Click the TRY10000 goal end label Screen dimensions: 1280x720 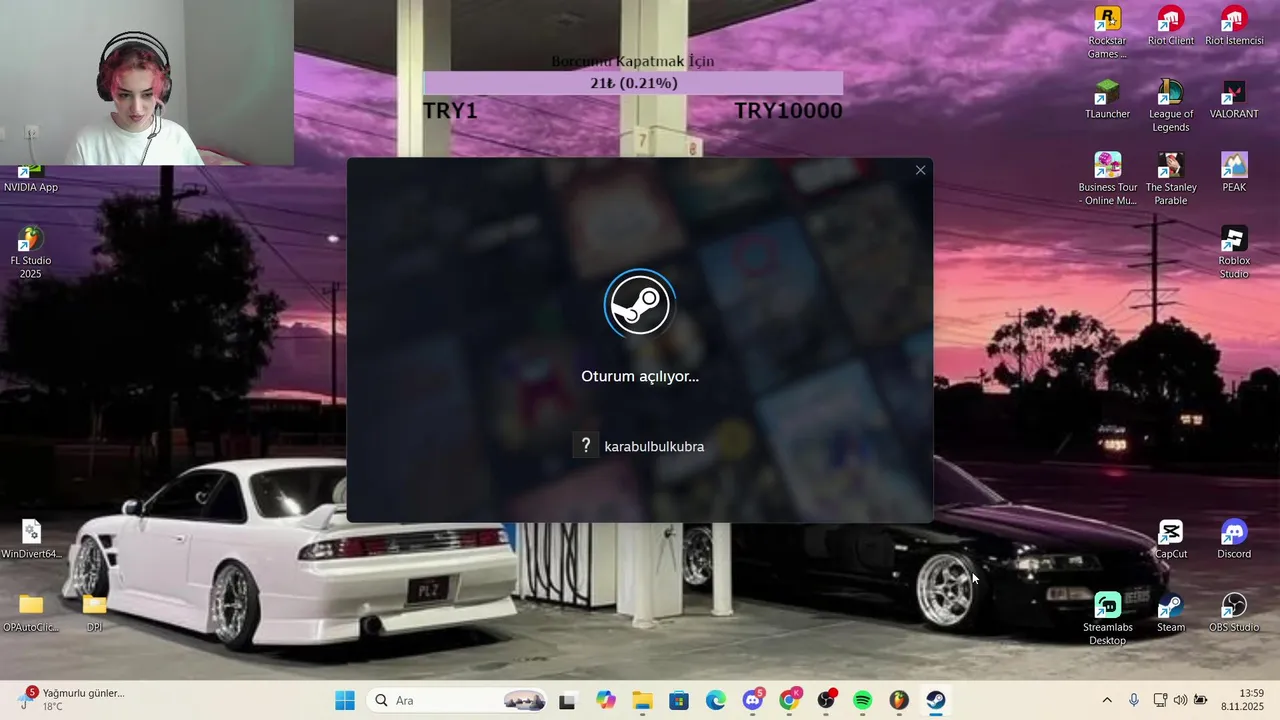[788, 110]
